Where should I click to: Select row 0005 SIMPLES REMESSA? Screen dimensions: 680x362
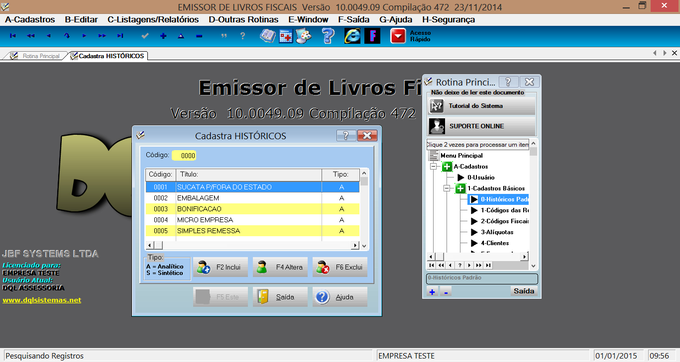[252, 231]
